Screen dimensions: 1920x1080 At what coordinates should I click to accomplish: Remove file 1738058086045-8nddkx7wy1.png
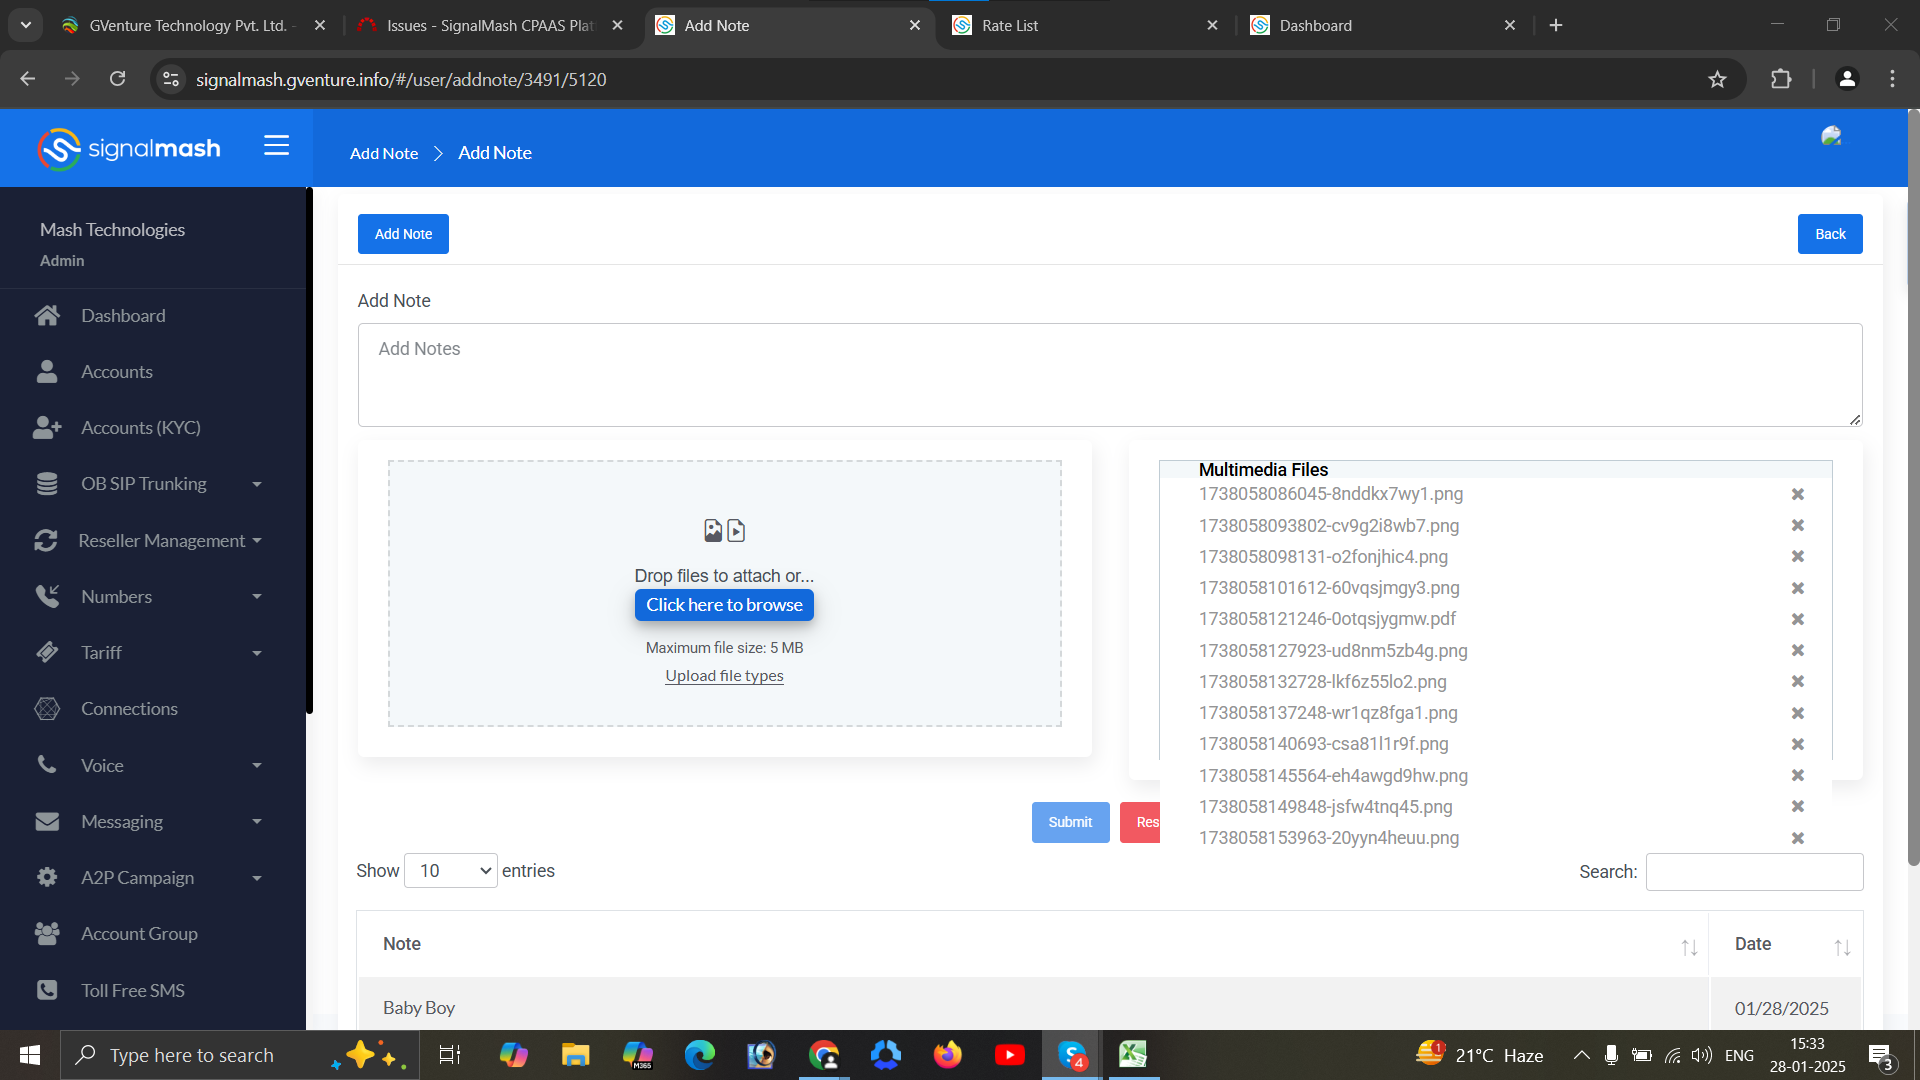pyautogui.click(x=1797, y=494)
